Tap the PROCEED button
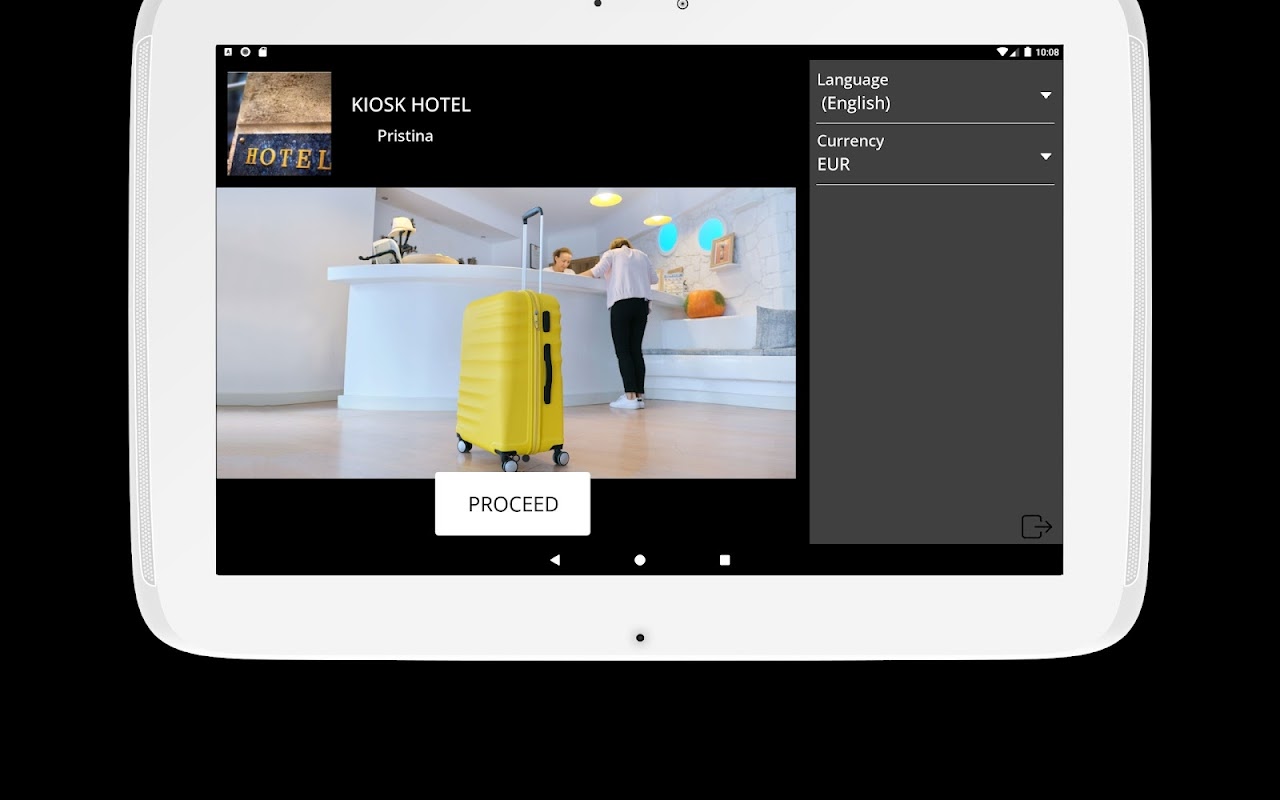Viewport: 1280px width, 800px height. (512, 504)
